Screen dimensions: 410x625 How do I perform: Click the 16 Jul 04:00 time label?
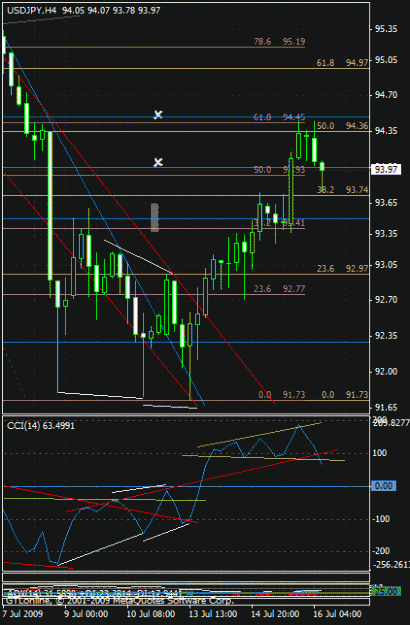(337, 613)
